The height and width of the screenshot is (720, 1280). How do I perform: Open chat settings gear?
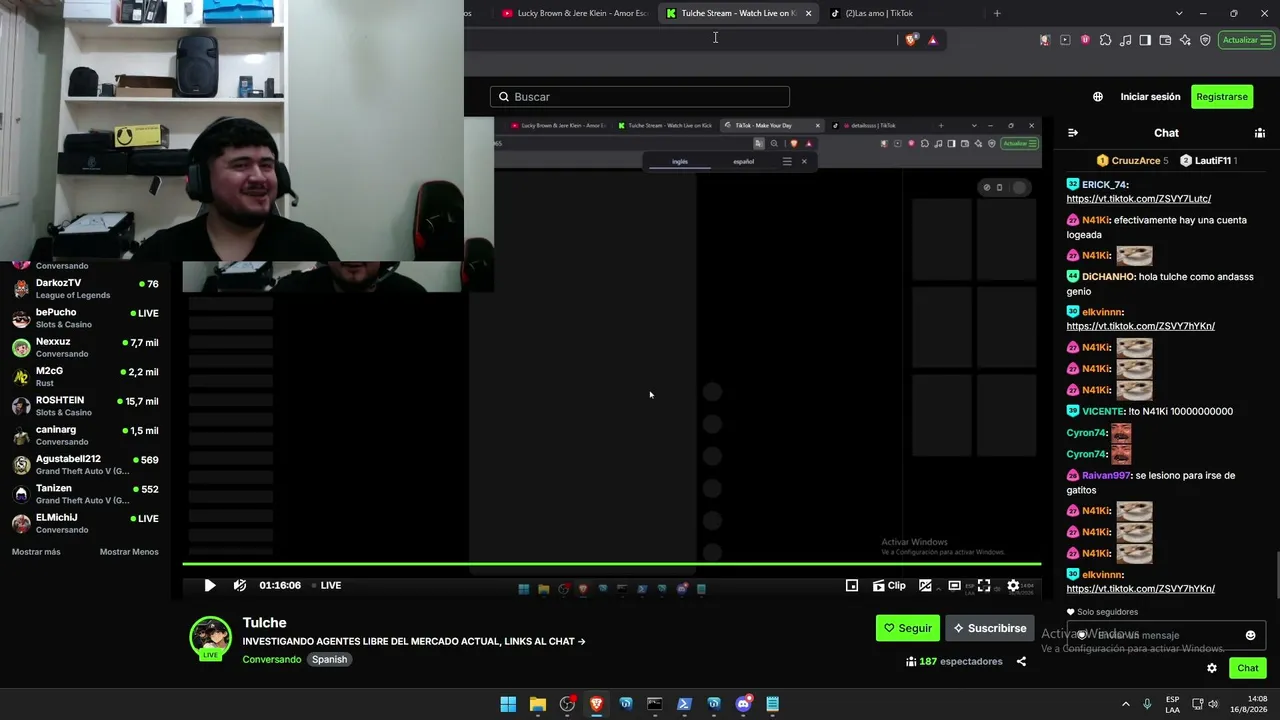coord(1212,668)
